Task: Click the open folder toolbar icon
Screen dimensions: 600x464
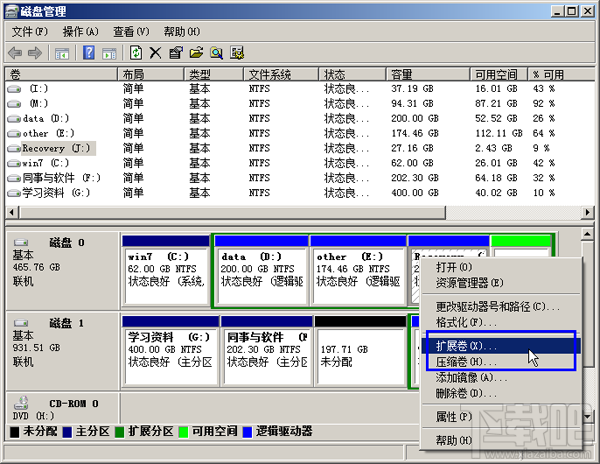Action: [196, 52]
